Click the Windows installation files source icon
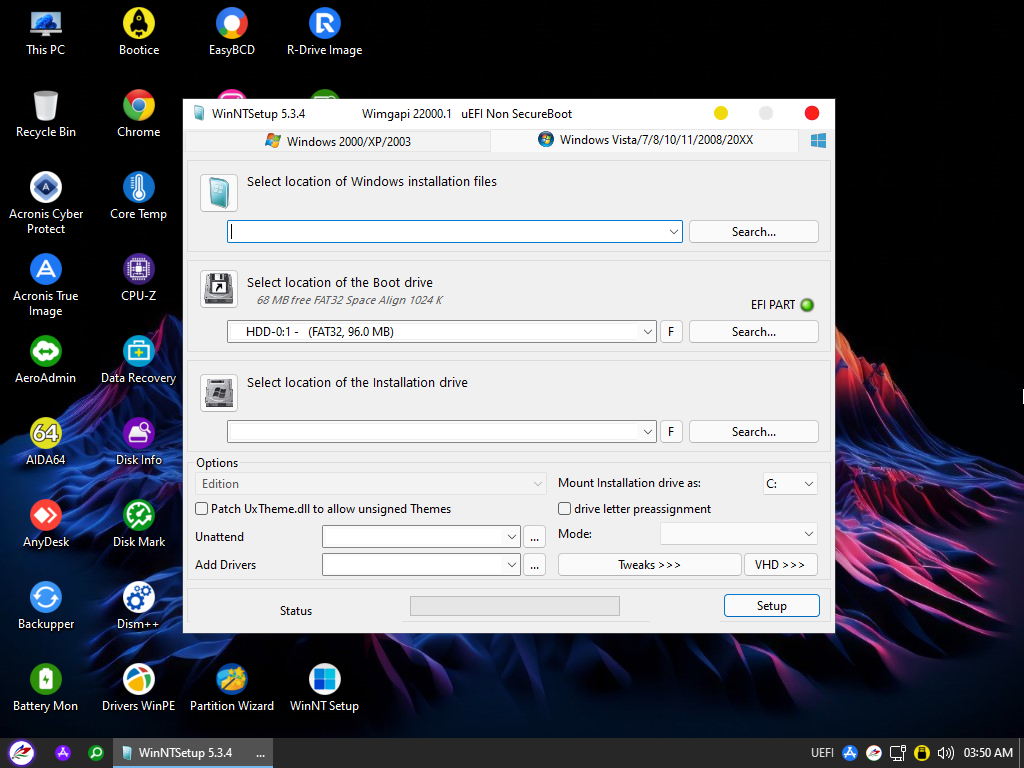The image size is (1024, 768). coord(219,193)
